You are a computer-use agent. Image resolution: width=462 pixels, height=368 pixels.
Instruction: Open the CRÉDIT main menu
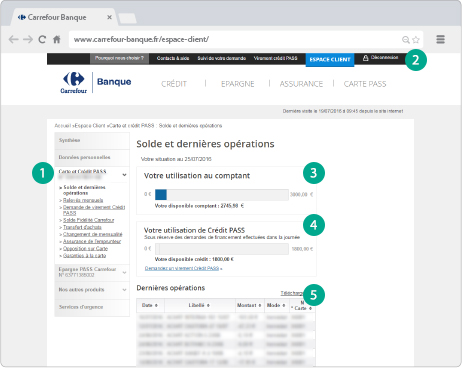pos(174,84)
